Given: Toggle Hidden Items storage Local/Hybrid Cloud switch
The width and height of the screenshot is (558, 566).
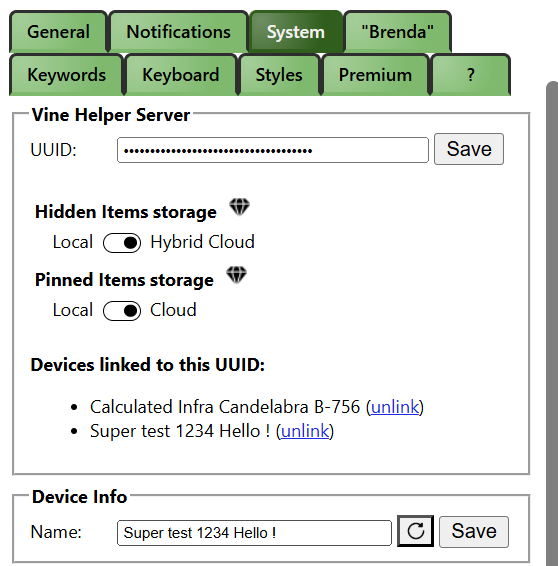Looking at the screenshot, I should pos(122,243).
